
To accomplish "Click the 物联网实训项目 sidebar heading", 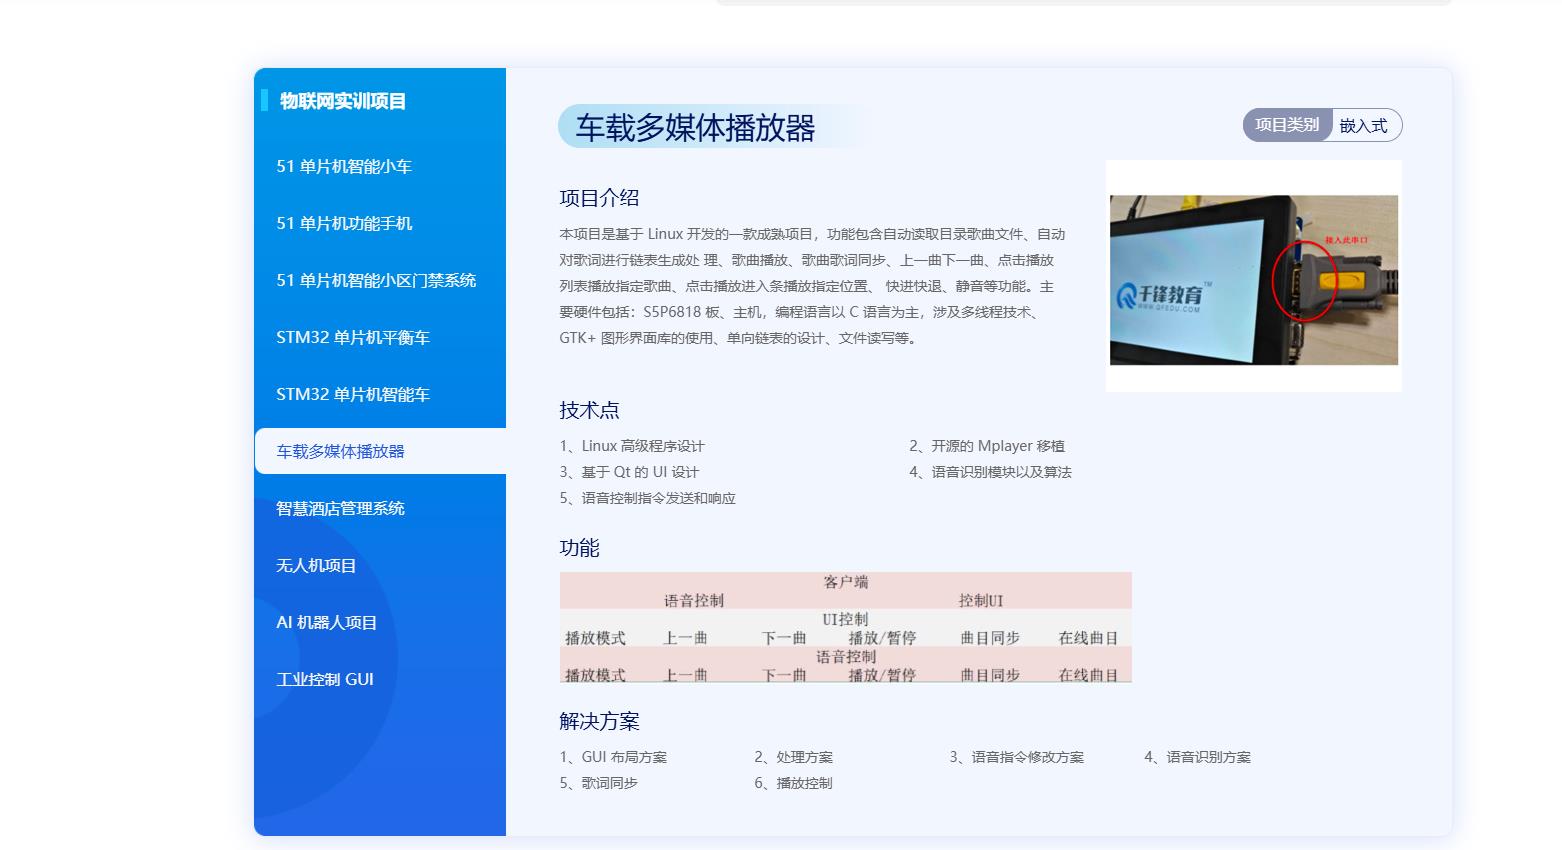I will point(343,101).
